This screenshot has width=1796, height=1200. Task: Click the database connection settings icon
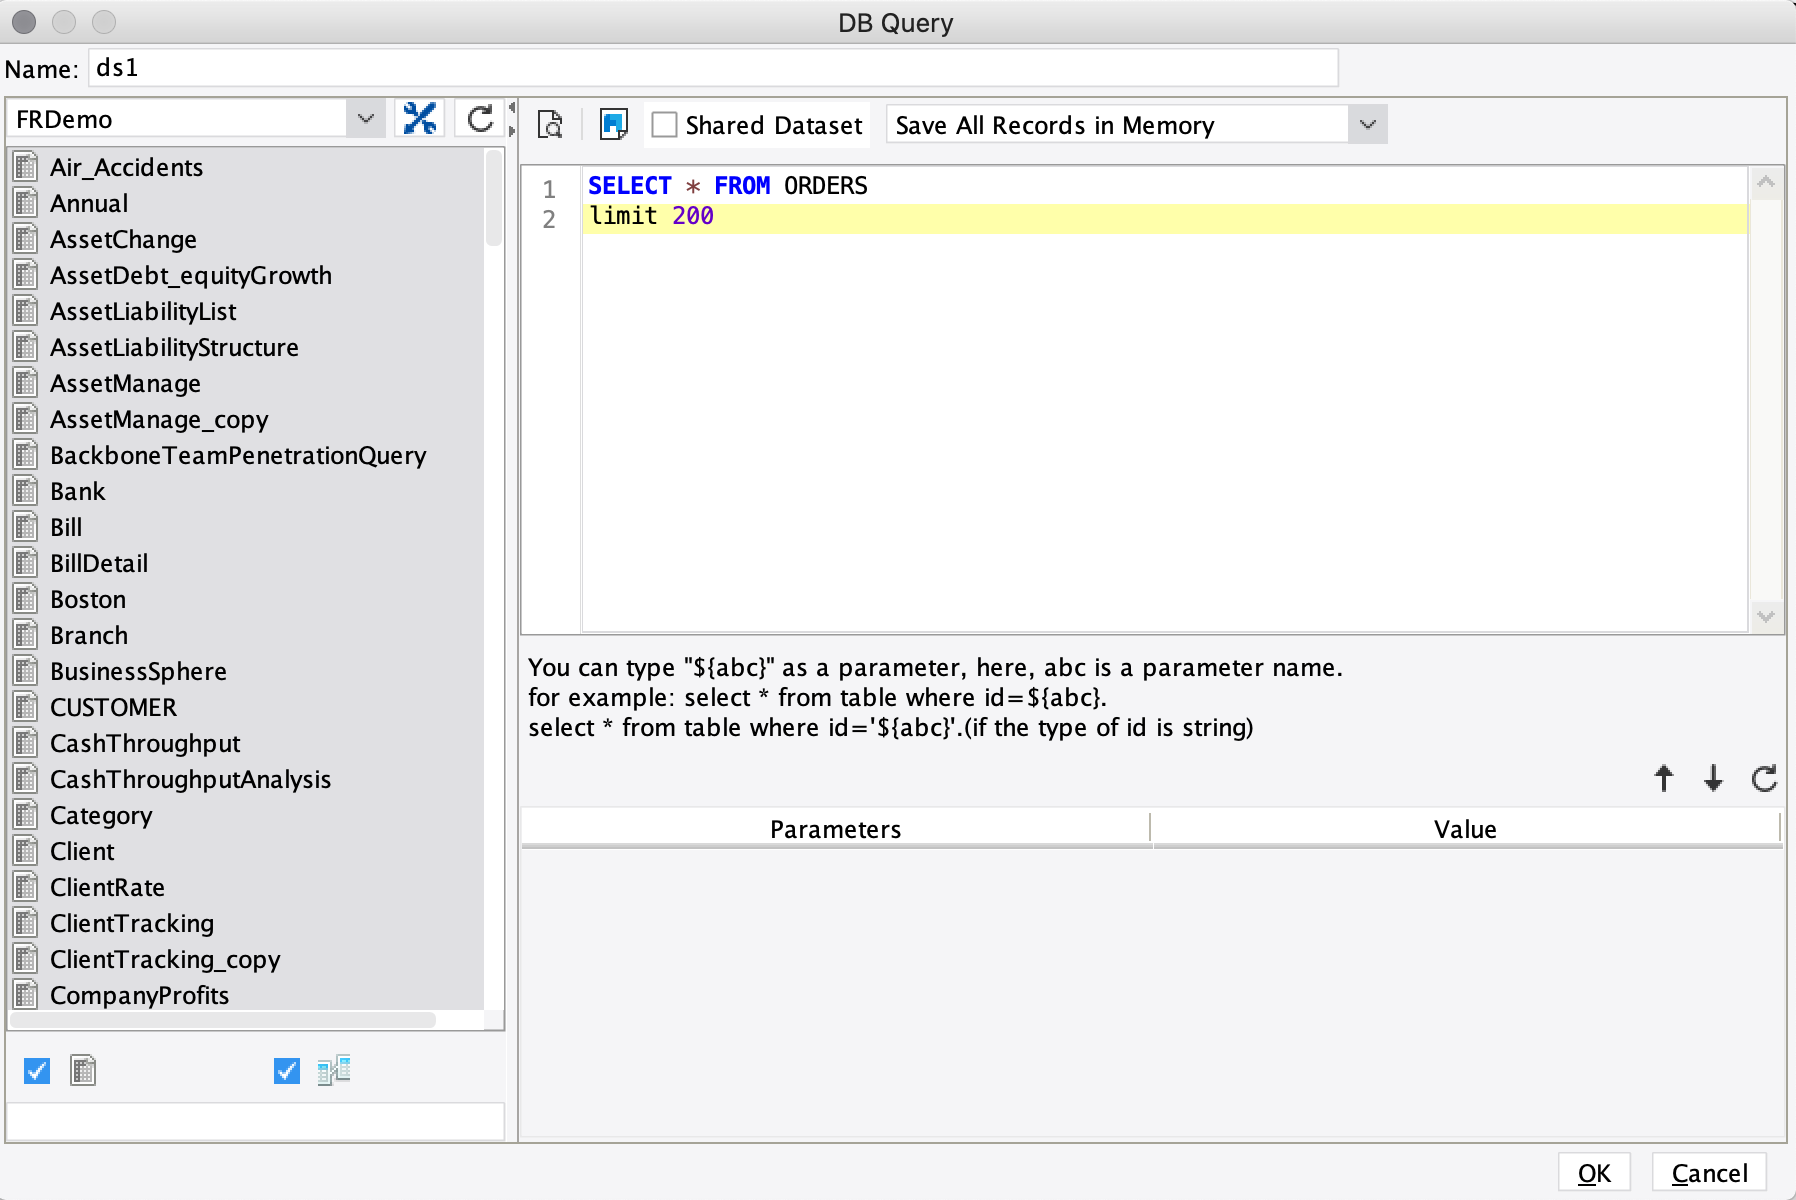(x=420, y=119)
